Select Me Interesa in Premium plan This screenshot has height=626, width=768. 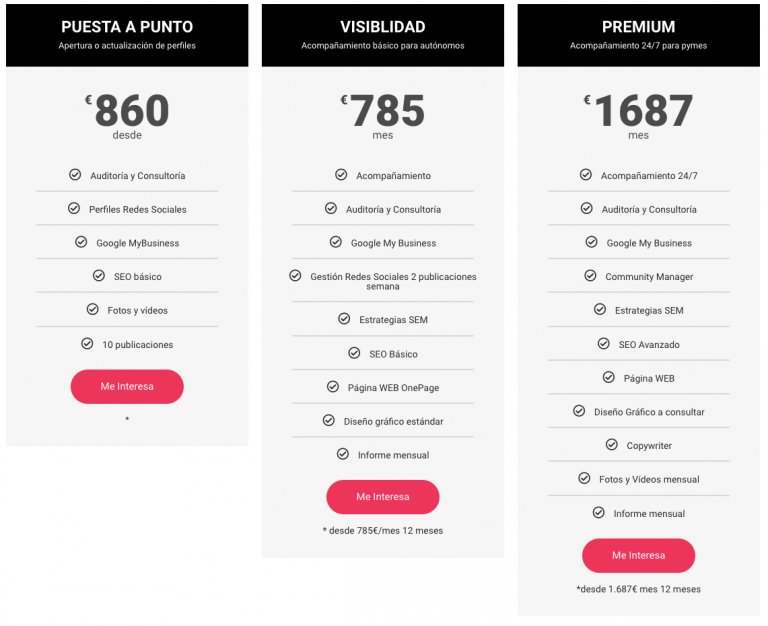click(x=638, y=555)
